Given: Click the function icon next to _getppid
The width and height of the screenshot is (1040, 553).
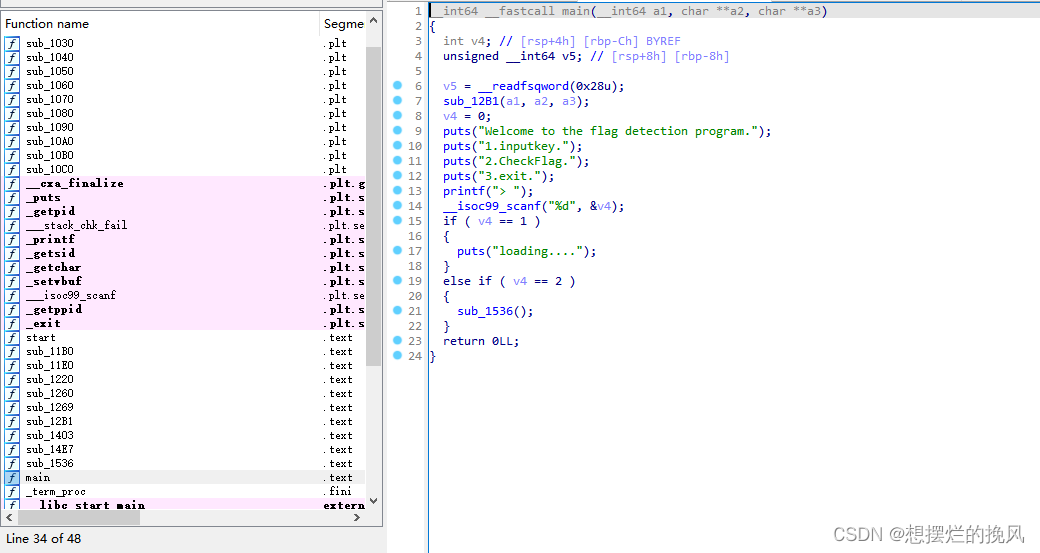Looking at the screenshot, I should (x=12, y=309).
